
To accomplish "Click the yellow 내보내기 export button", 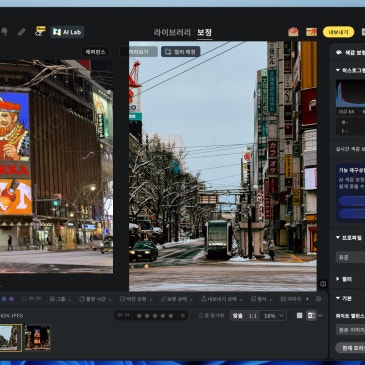I will point(338,32).
